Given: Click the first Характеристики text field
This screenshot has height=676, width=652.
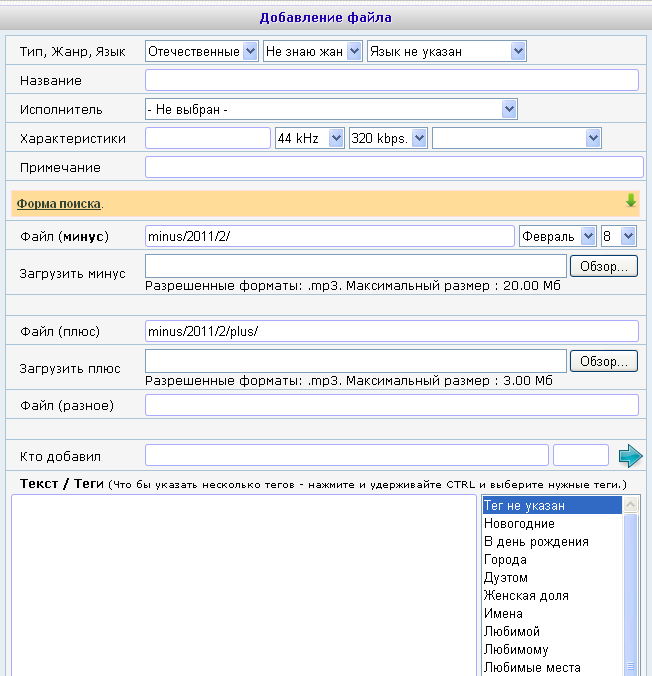Looking at the screenshot, I should pyautogui.click(x=208, y=138).
